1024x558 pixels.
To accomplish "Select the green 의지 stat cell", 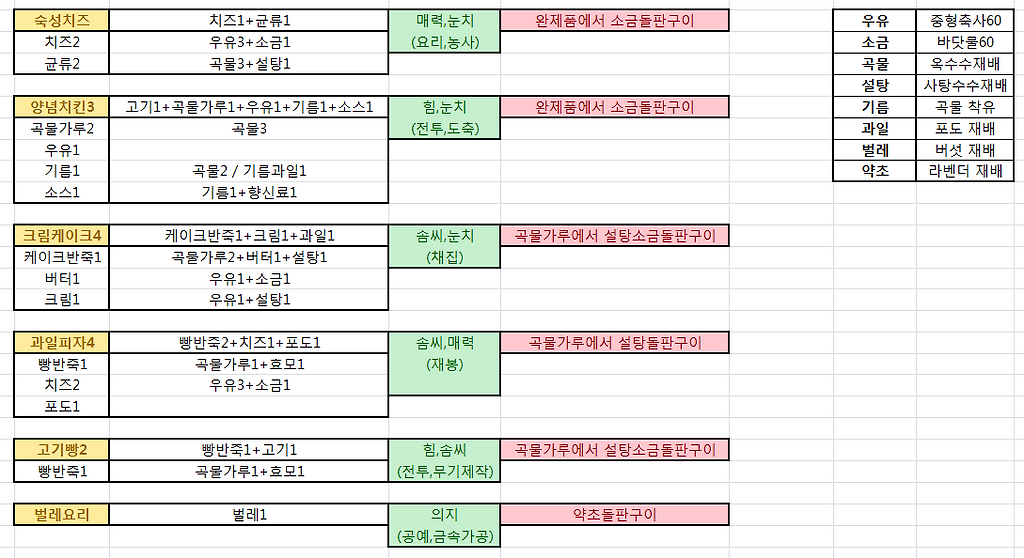I will click(x=445, y=515).
